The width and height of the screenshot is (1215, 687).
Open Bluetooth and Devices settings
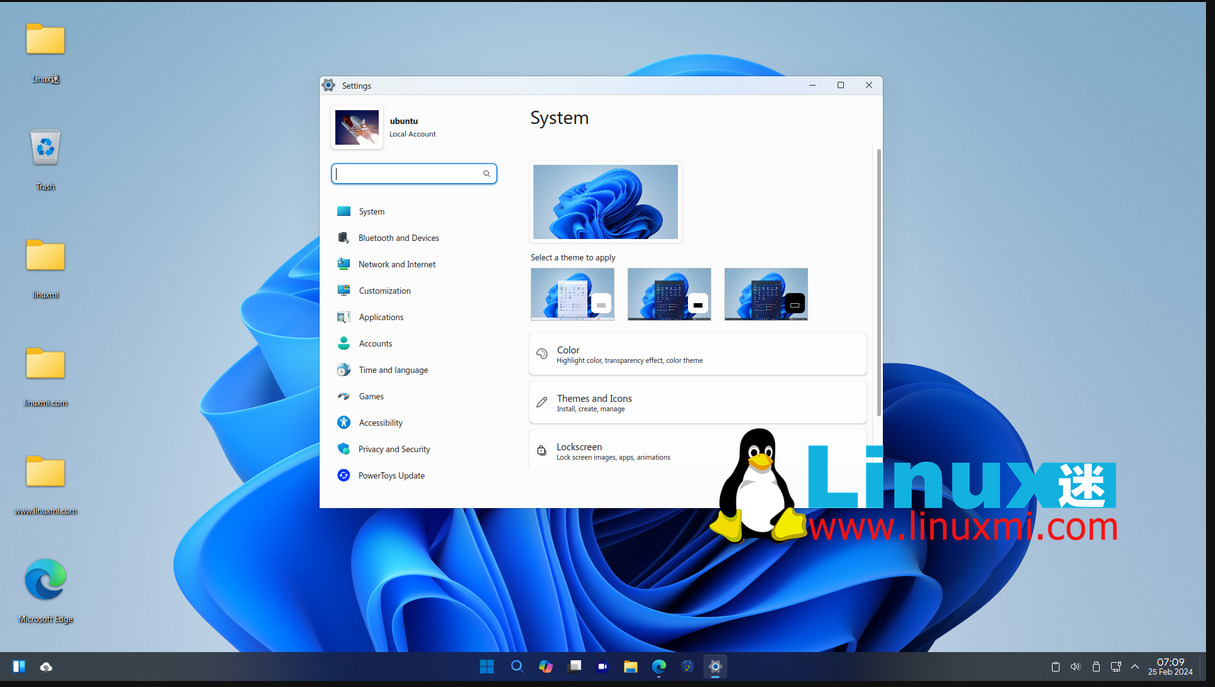pos(398,238)
